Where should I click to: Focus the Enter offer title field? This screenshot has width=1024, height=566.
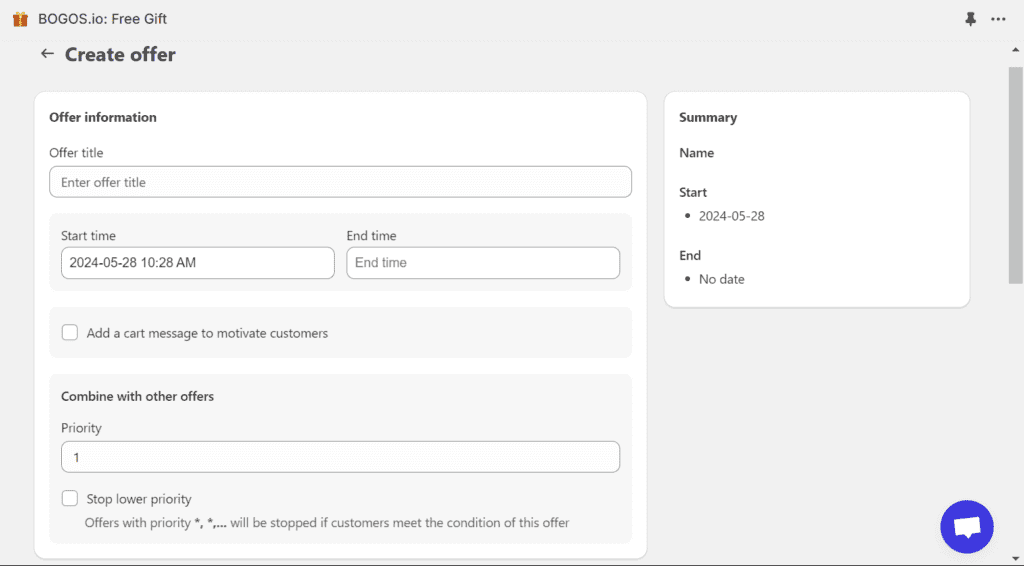340,182
